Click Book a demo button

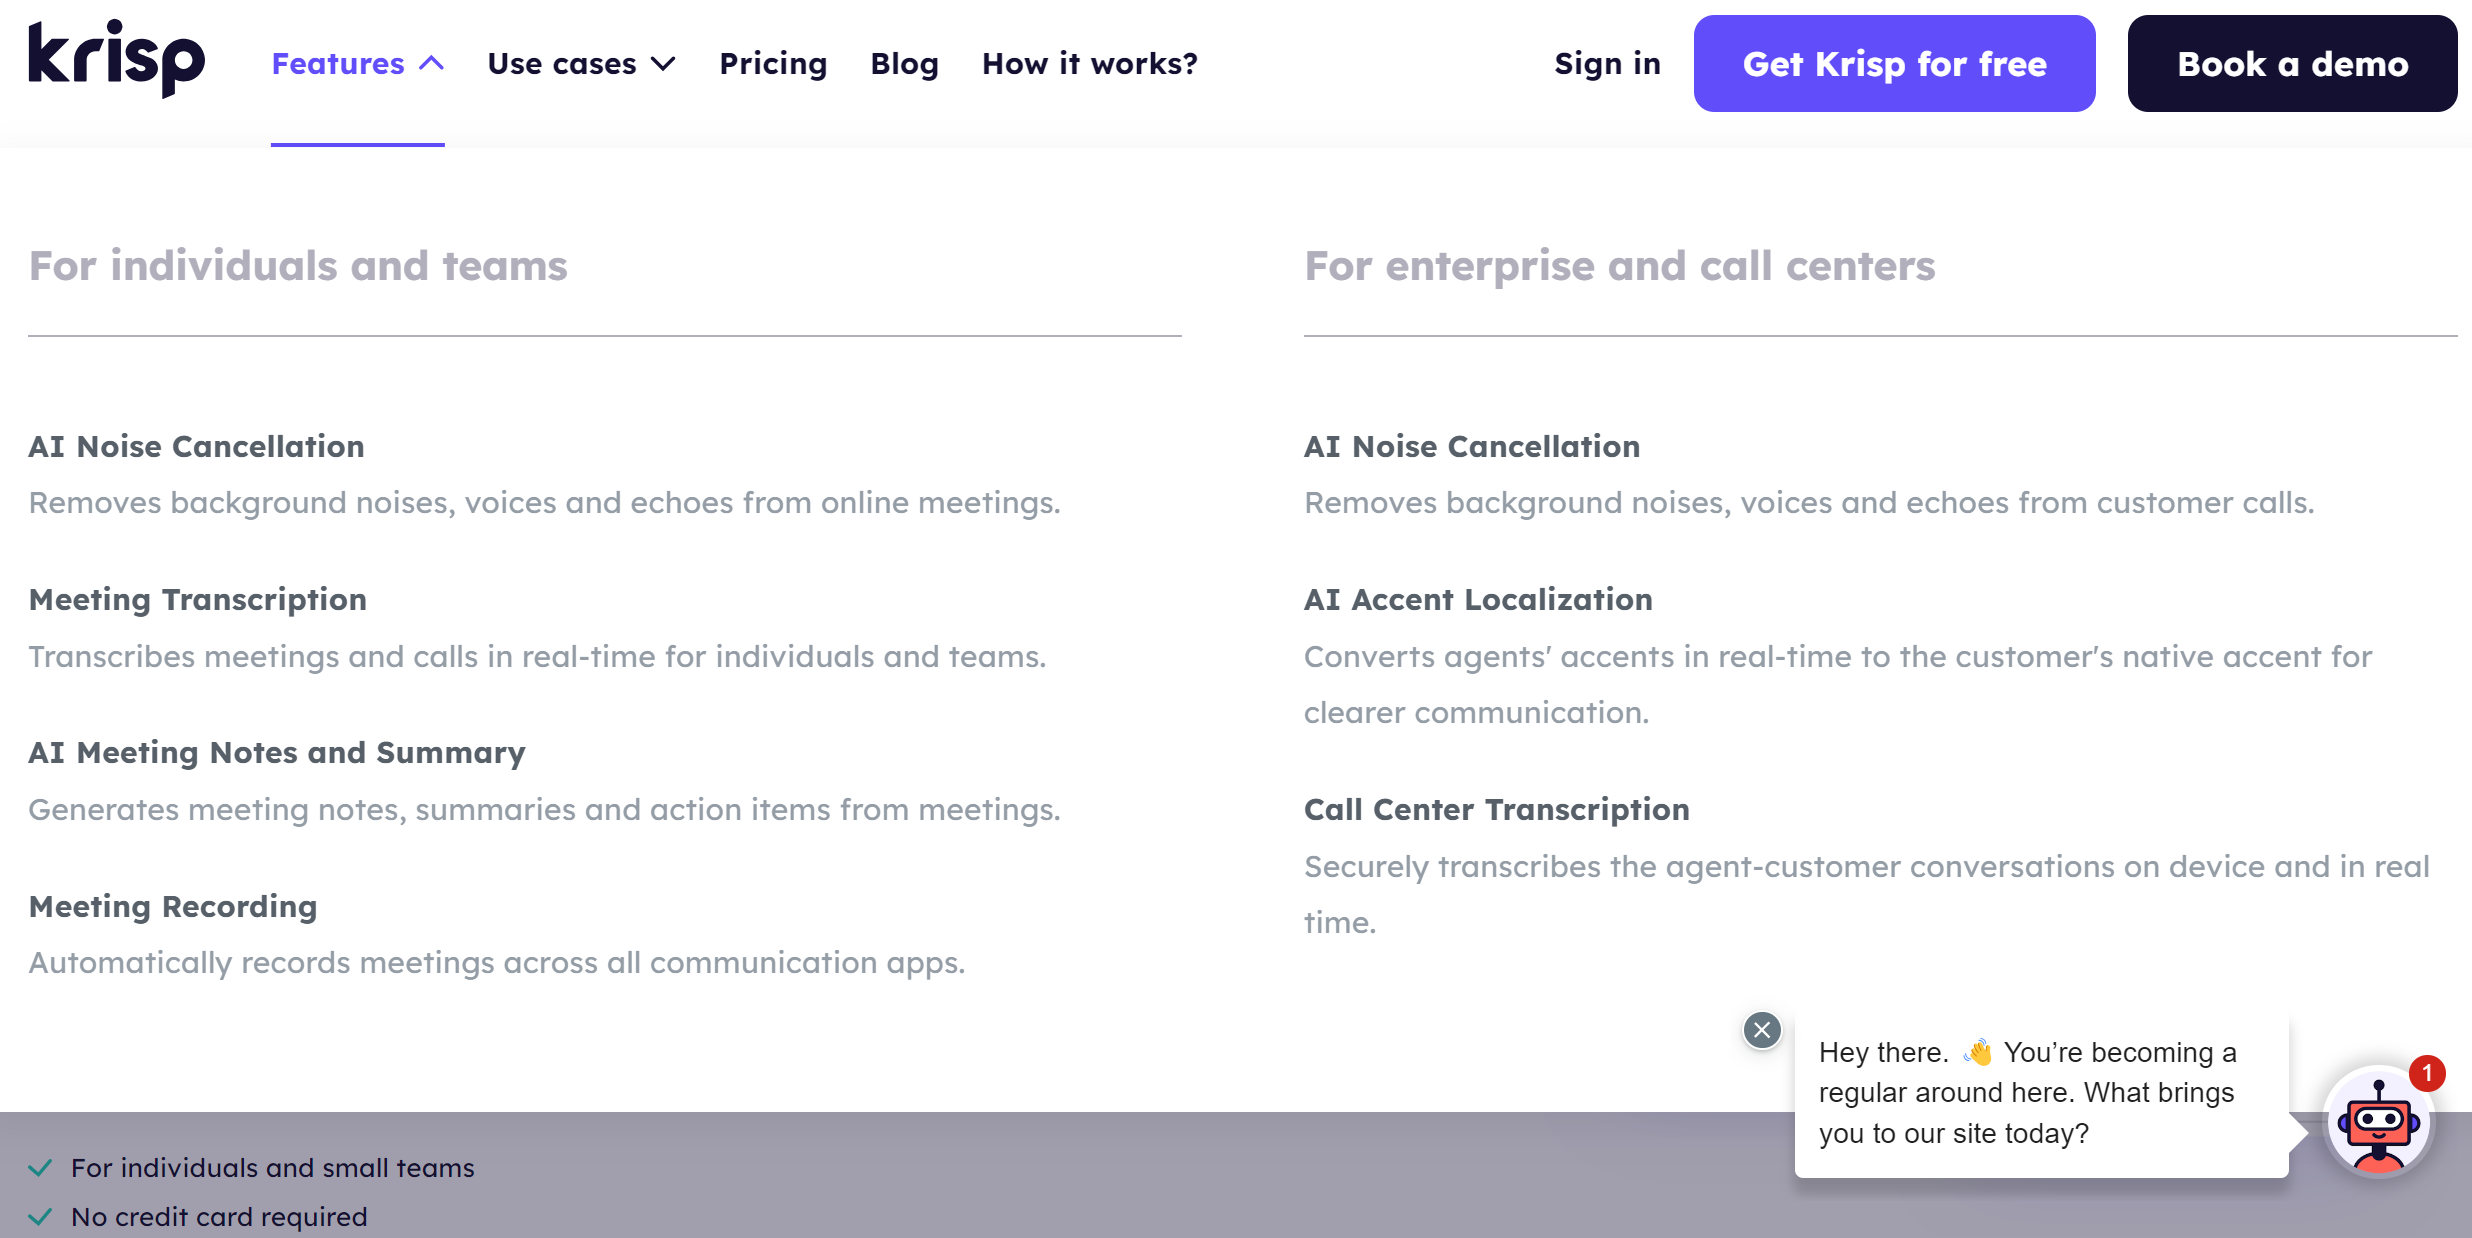(2293, 64)
